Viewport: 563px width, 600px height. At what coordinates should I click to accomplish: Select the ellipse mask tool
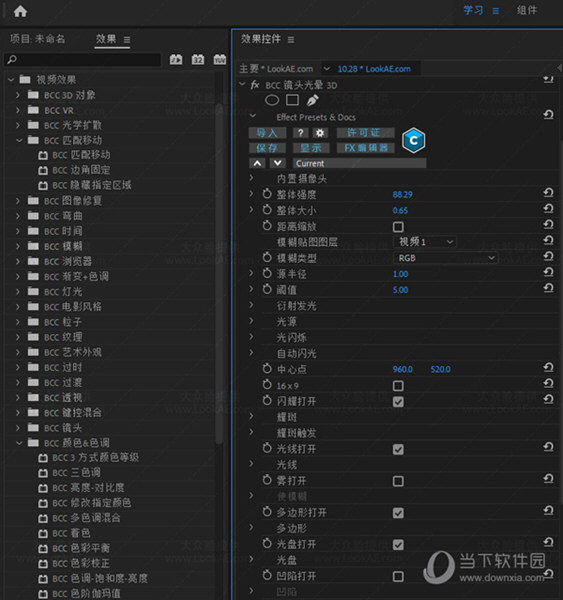coord(272,100)
